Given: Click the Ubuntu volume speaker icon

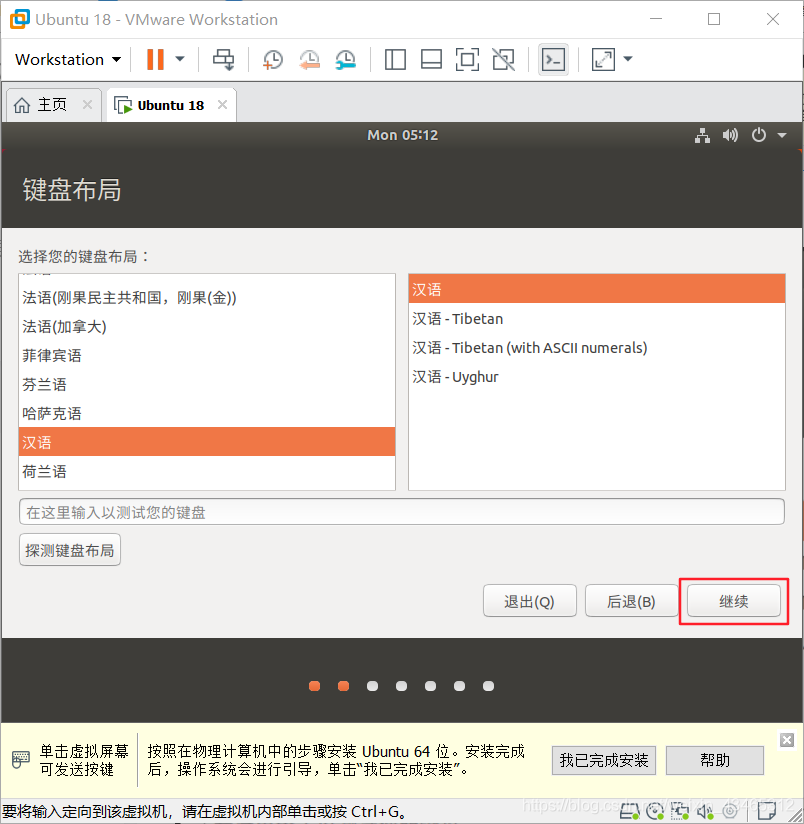Looking at the screenshot, I should click(730, 135).
